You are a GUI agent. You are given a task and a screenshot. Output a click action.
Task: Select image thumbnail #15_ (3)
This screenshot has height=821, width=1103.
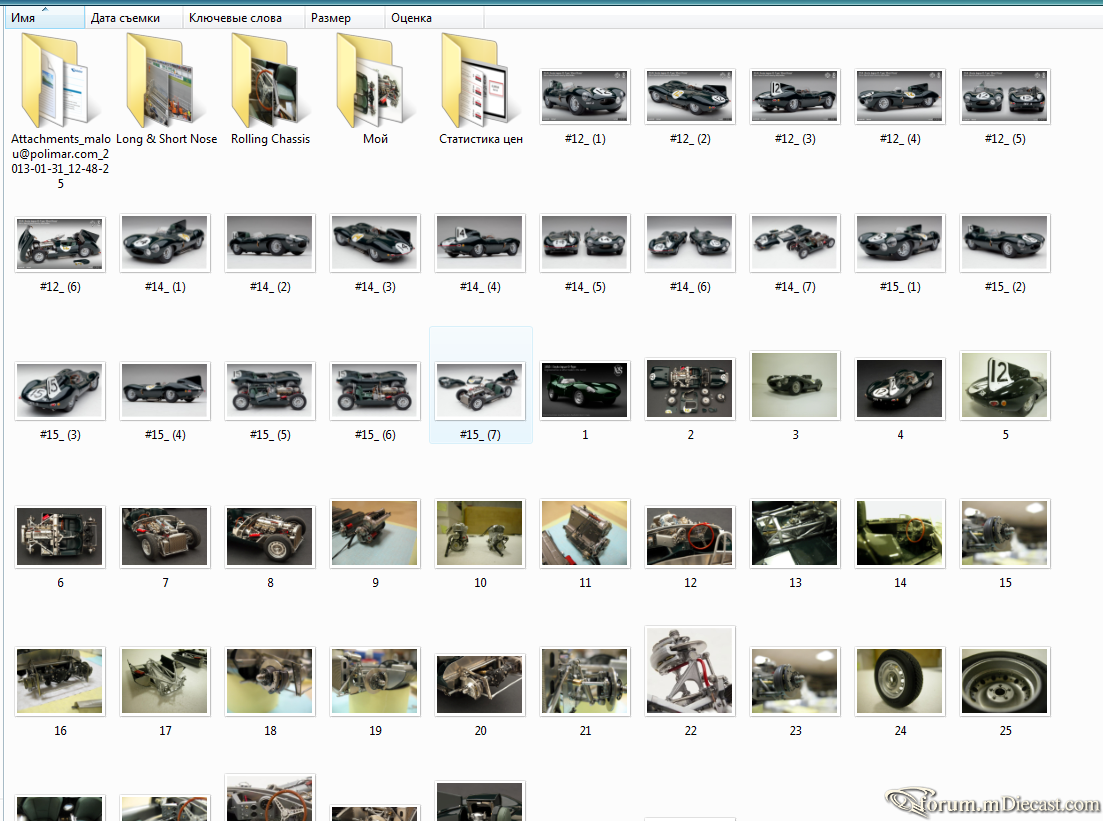point(60,391)
